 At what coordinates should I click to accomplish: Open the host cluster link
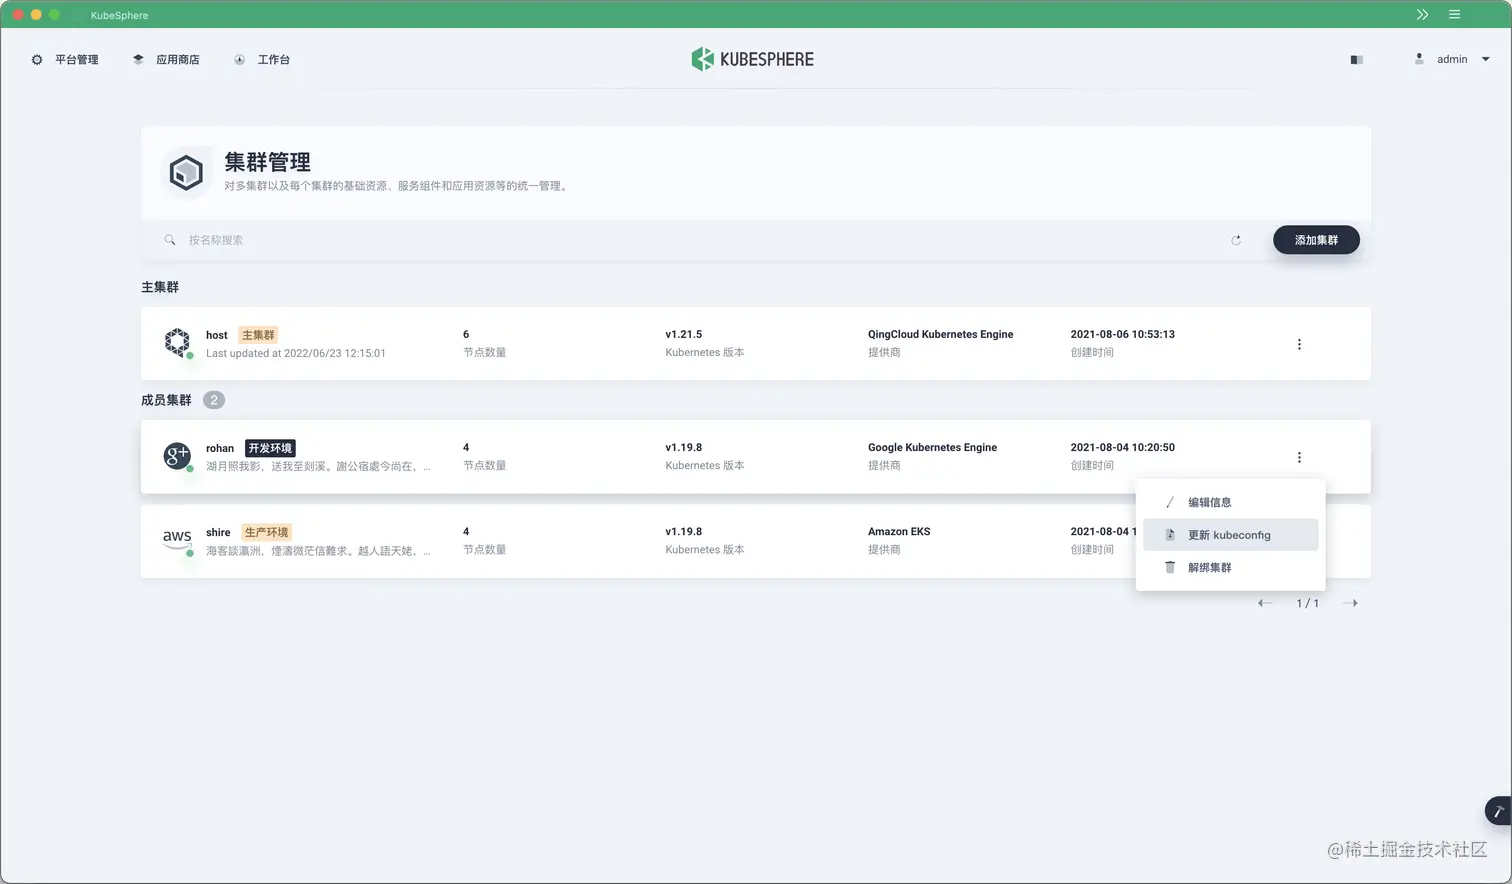click(x=217, y=335)
